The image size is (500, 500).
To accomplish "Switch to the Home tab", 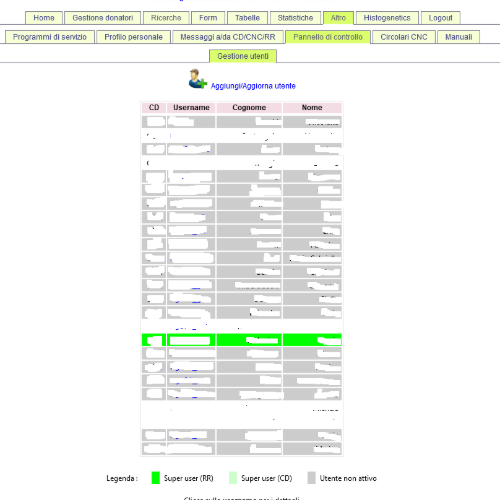I will [x=44, y=18].
